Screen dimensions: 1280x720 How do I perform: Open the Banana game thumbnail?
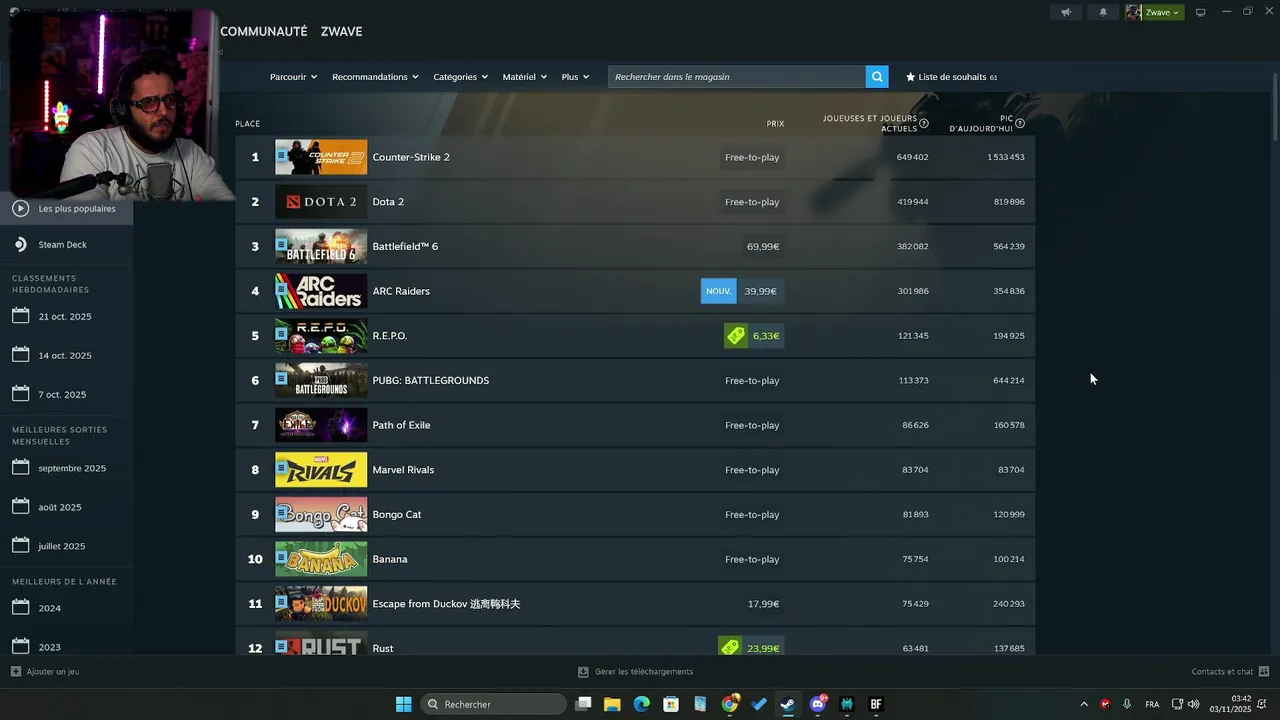point(321,559)
